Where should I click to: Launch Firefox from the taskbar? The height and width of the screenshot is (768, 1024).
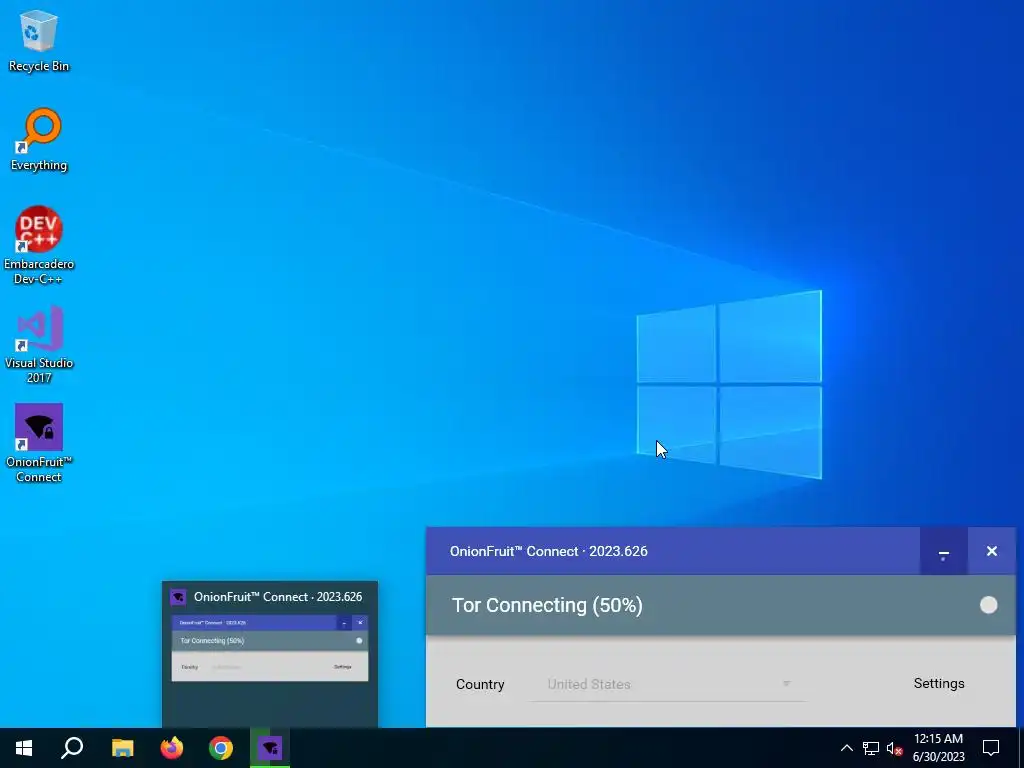pyautogui.click(x=172, y=748)
